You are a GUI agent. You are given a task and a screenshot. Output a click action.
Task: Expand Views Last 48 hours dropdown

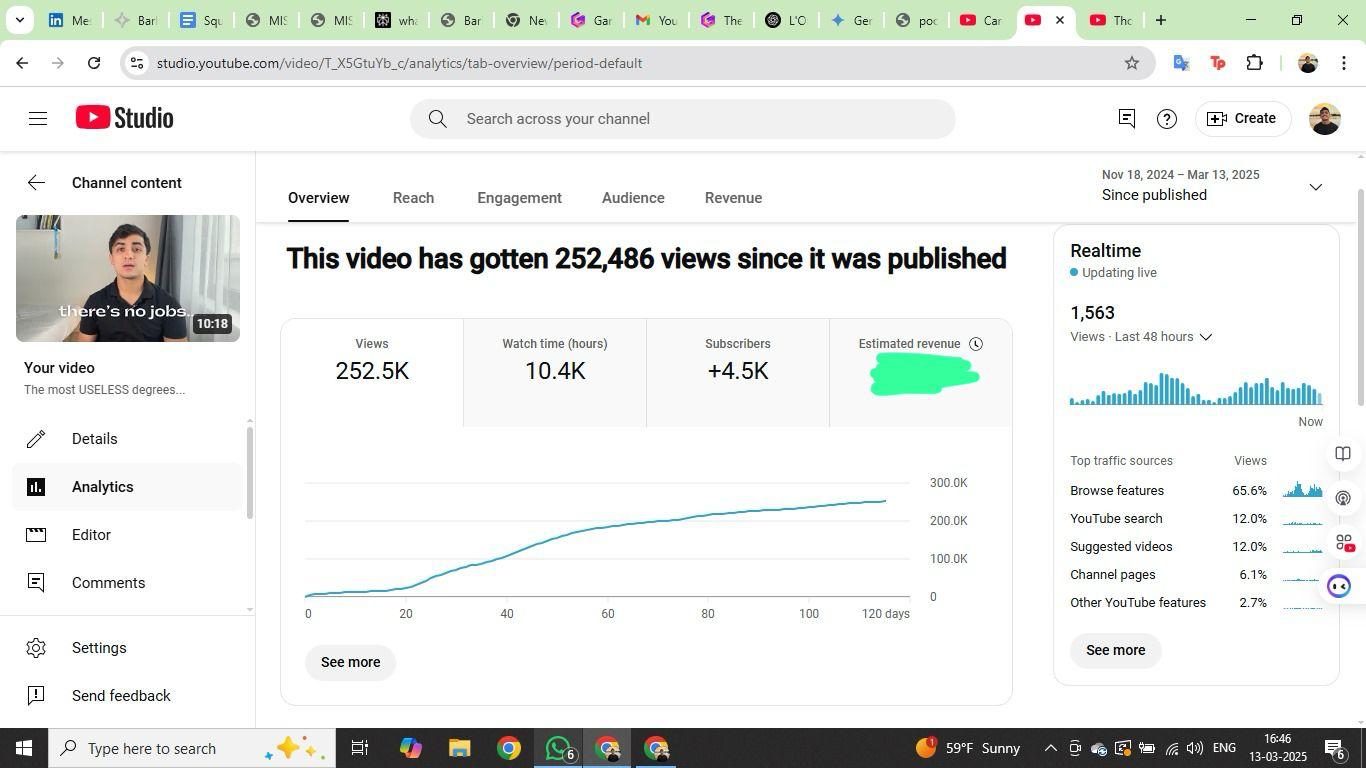coord(1205,337)
